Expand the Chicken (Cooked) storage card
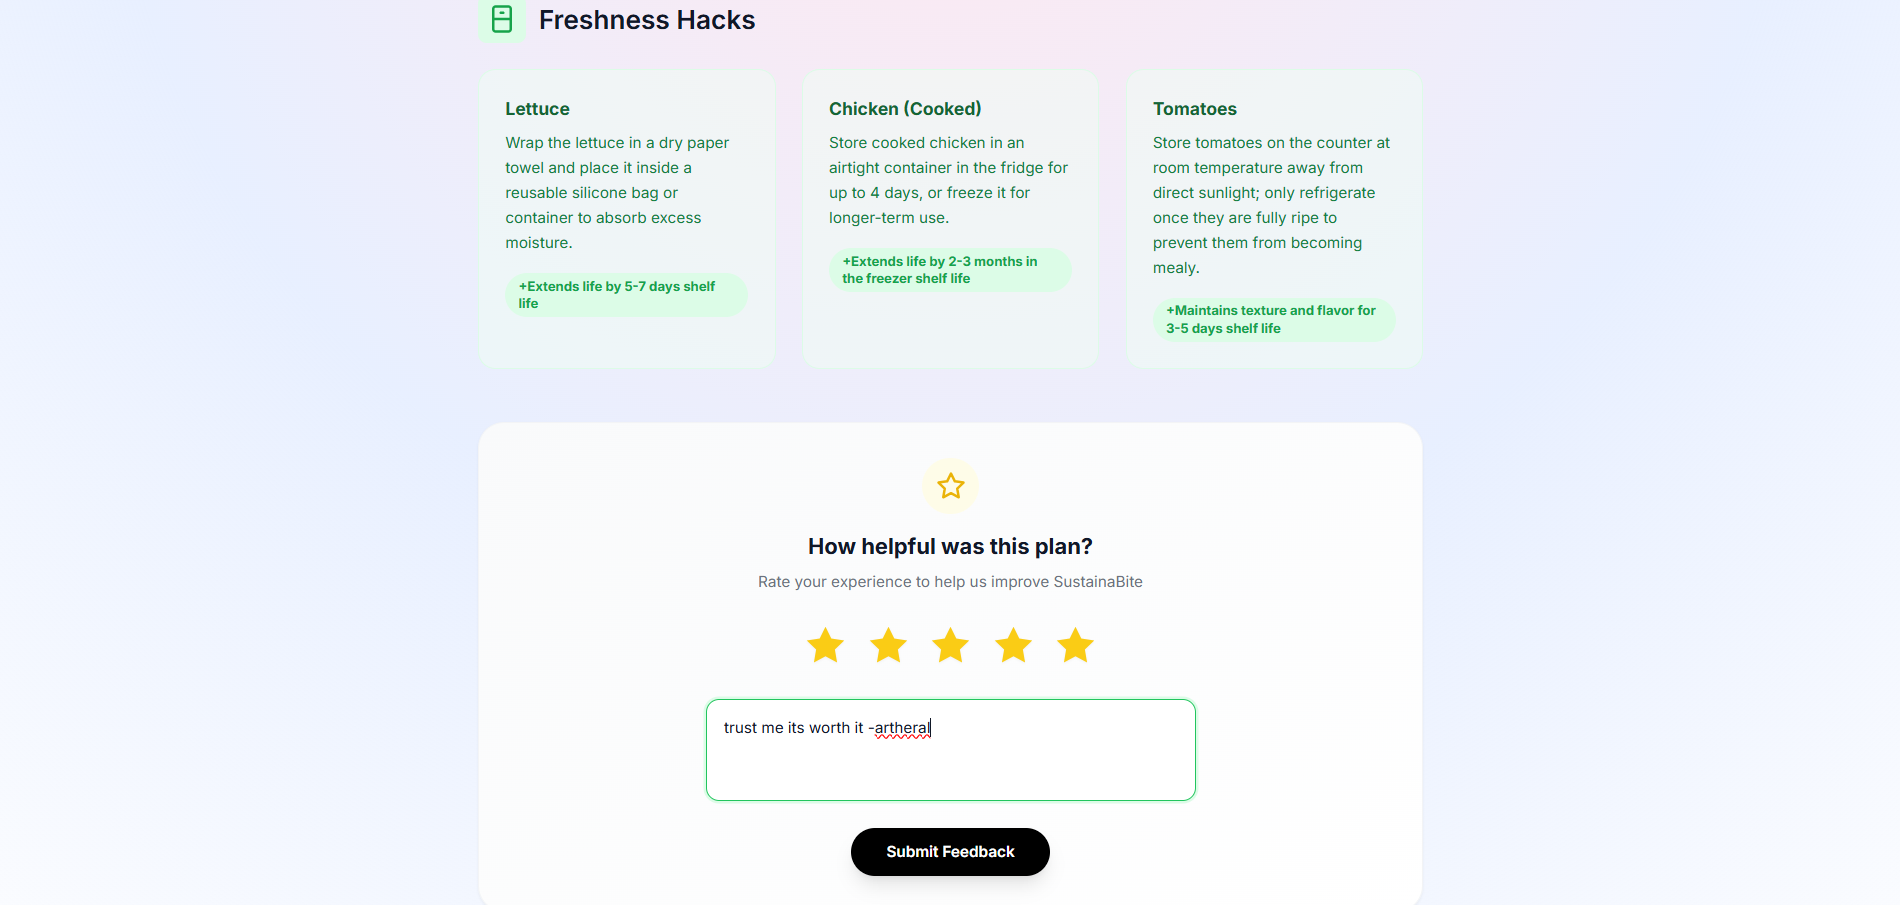Image resolution: width=1900 pixels, height=905 pixels. tap(949, 217)
